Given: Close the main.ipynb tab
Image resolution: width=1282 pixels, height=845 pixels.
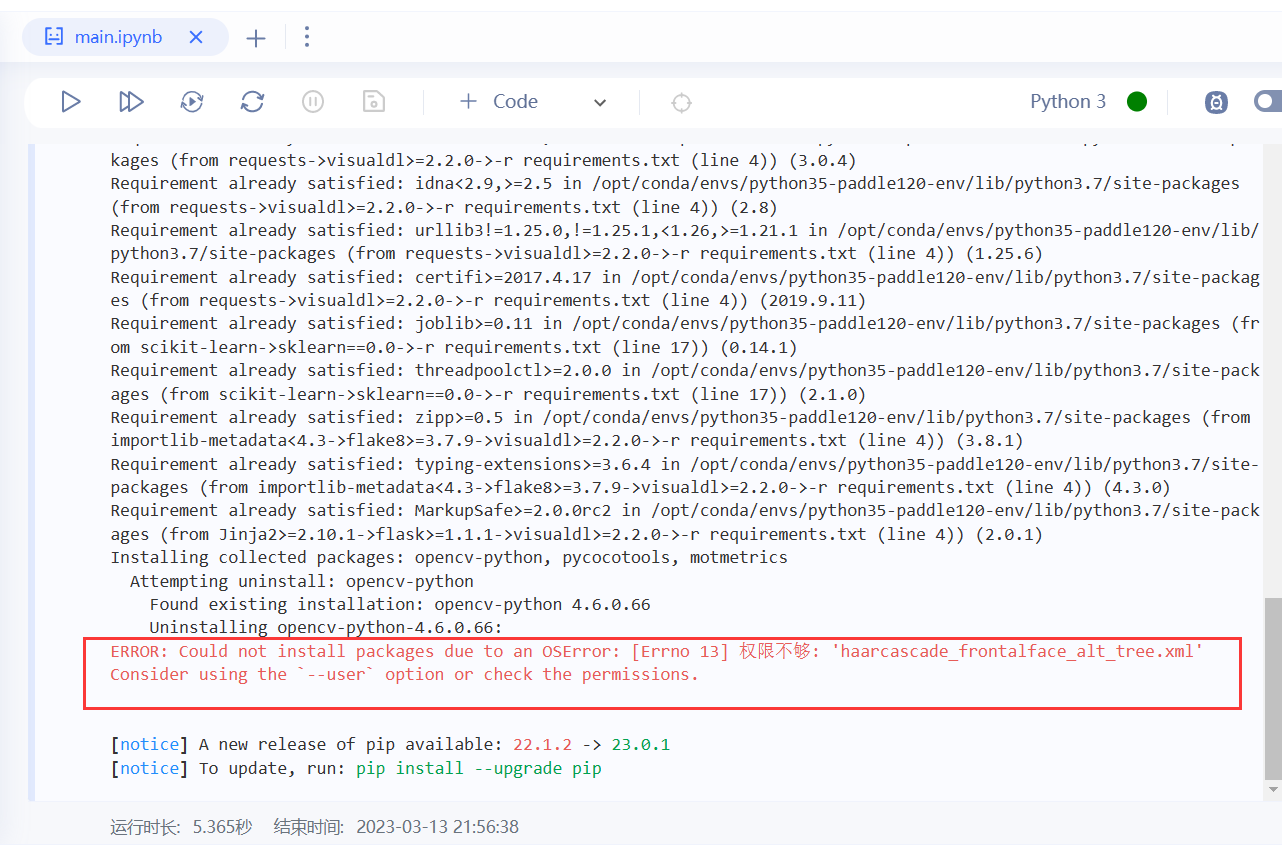Looking at the screenshot, I should [x=196, y=36].
